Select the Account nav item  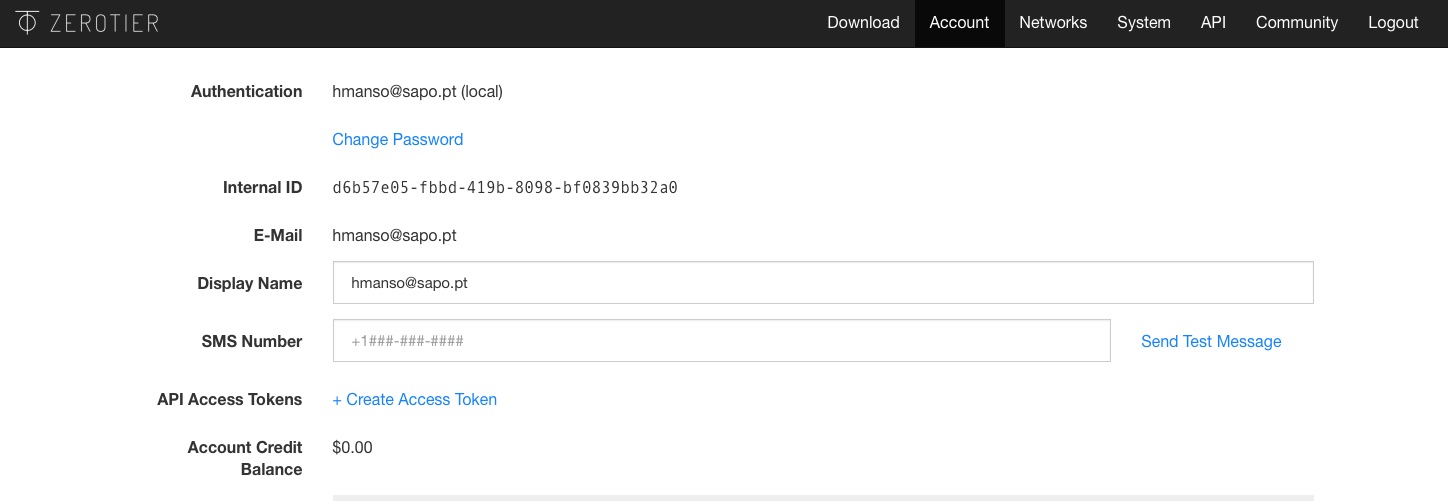click(959, 23)
